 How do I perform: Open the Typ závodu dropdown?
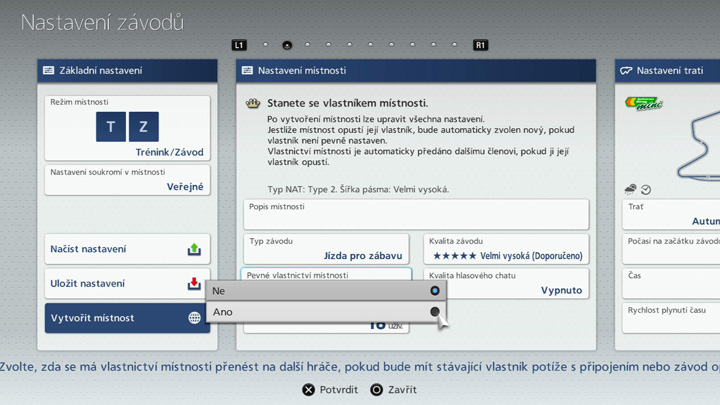(x=327, y=249)
